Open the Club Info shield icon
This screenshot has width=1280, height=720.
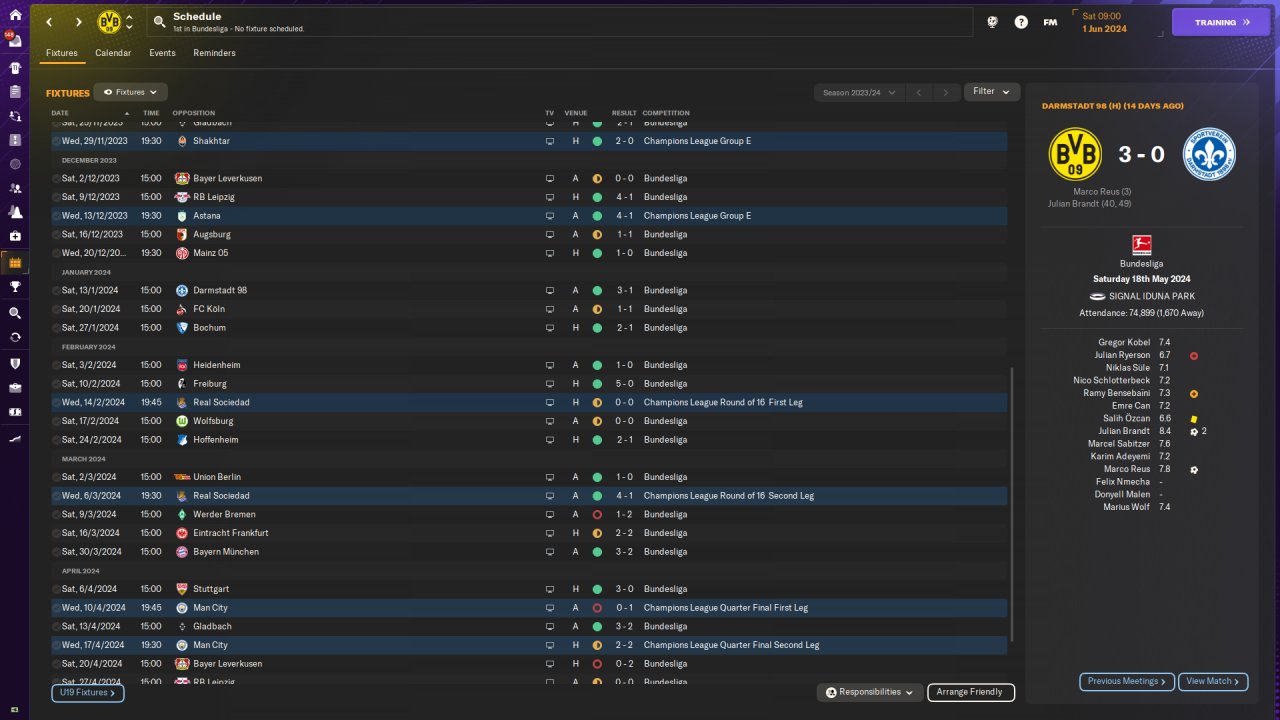[15, 363]
